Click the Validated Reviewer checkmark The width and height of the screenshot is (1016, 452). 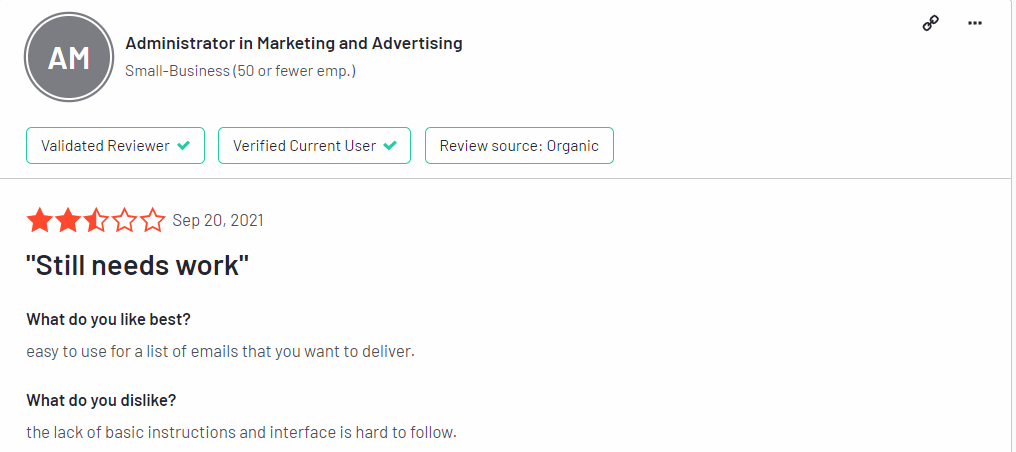click(x=183, y=146)
